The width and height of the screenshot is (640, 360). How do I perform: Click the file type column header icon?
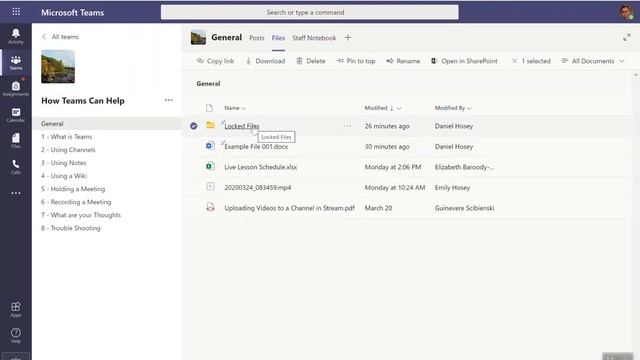pyautogui.click(x=209, y=108)
